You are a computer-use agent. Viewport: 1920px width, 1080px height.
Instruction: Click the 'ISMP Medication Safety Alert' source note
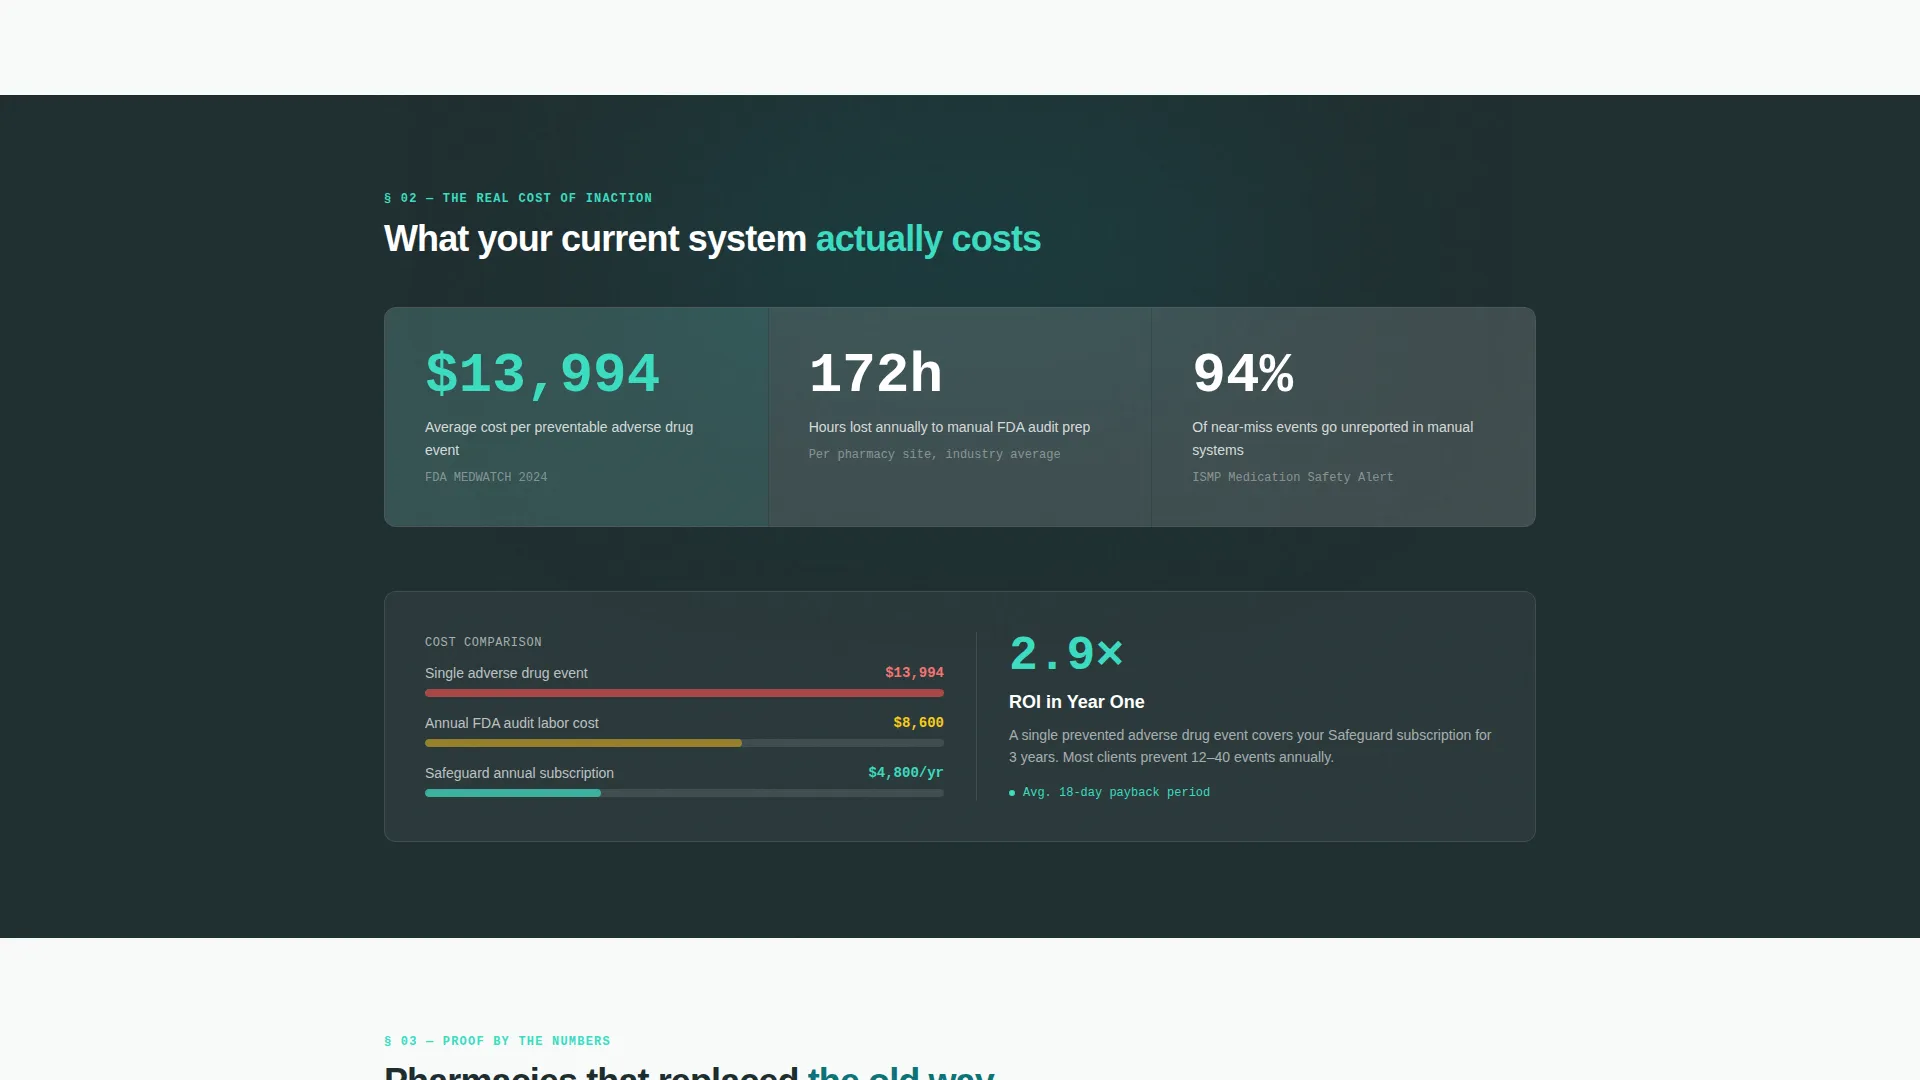click(x=1292, y=477)
